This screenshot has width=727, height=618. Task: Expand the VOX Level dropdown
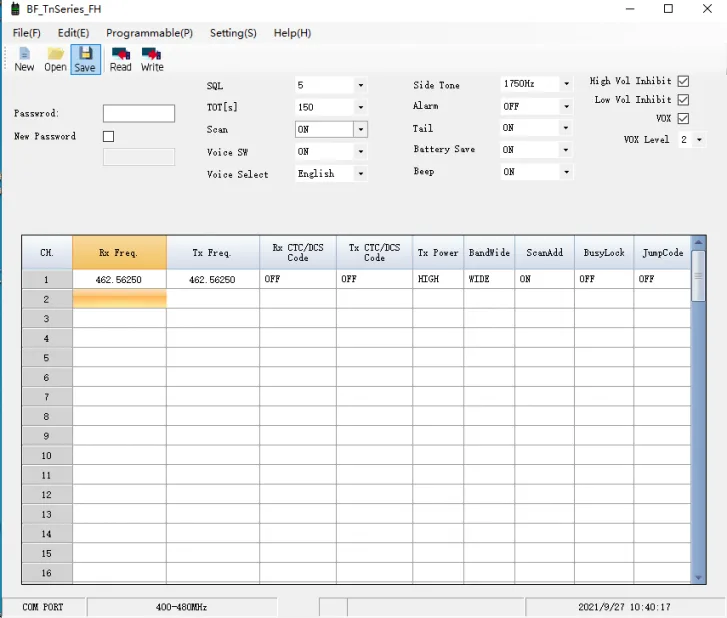click(698, 140)
